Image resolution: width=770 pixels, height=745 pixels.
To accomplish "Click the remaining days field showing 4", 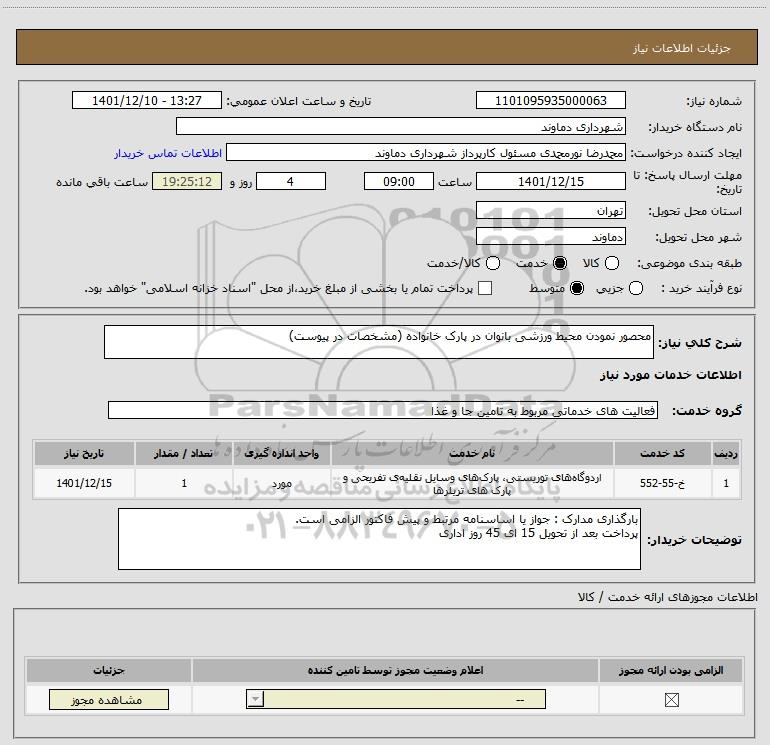I will pyautogui.click(x=291, y=181).
